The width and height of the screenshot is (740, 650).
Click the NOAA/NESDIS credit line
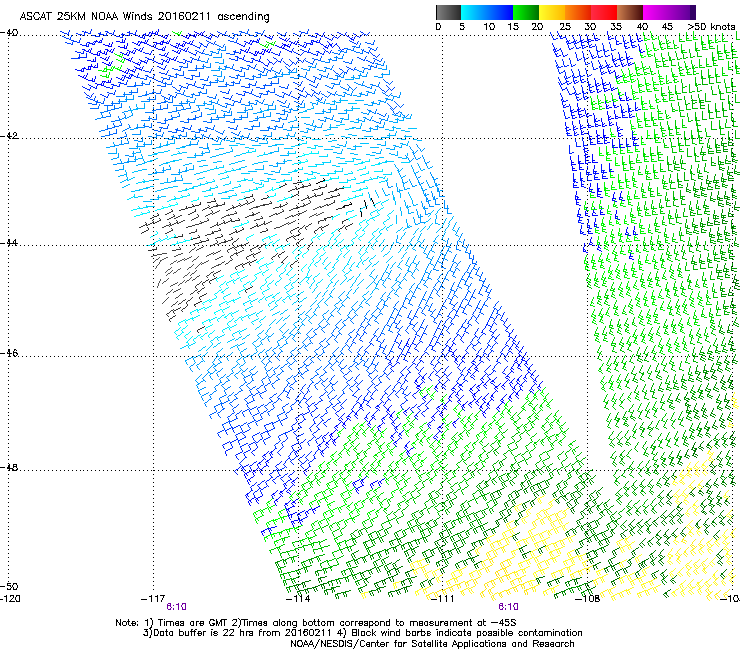(432, 644)
